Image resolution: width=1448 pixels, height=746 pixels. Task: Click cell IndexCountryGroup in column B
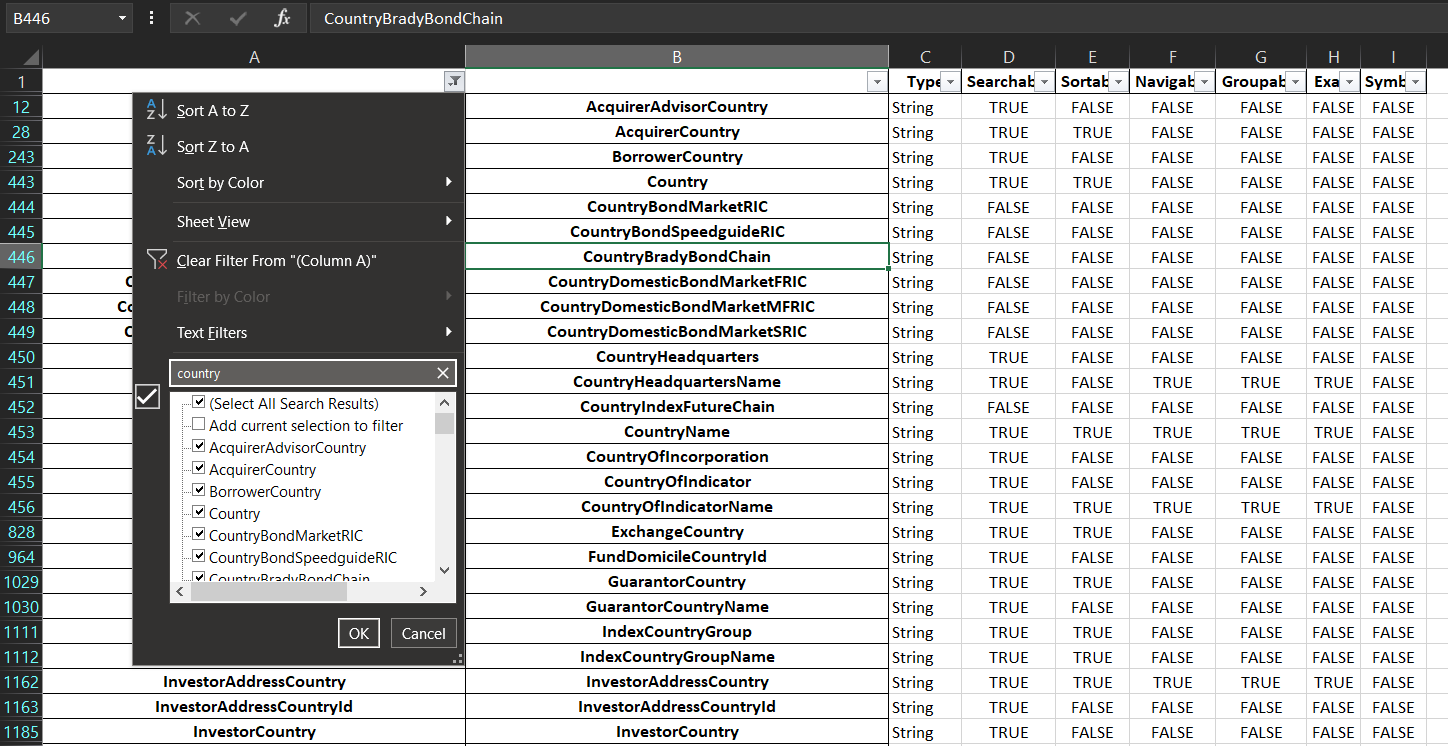[x=677, y=632]
